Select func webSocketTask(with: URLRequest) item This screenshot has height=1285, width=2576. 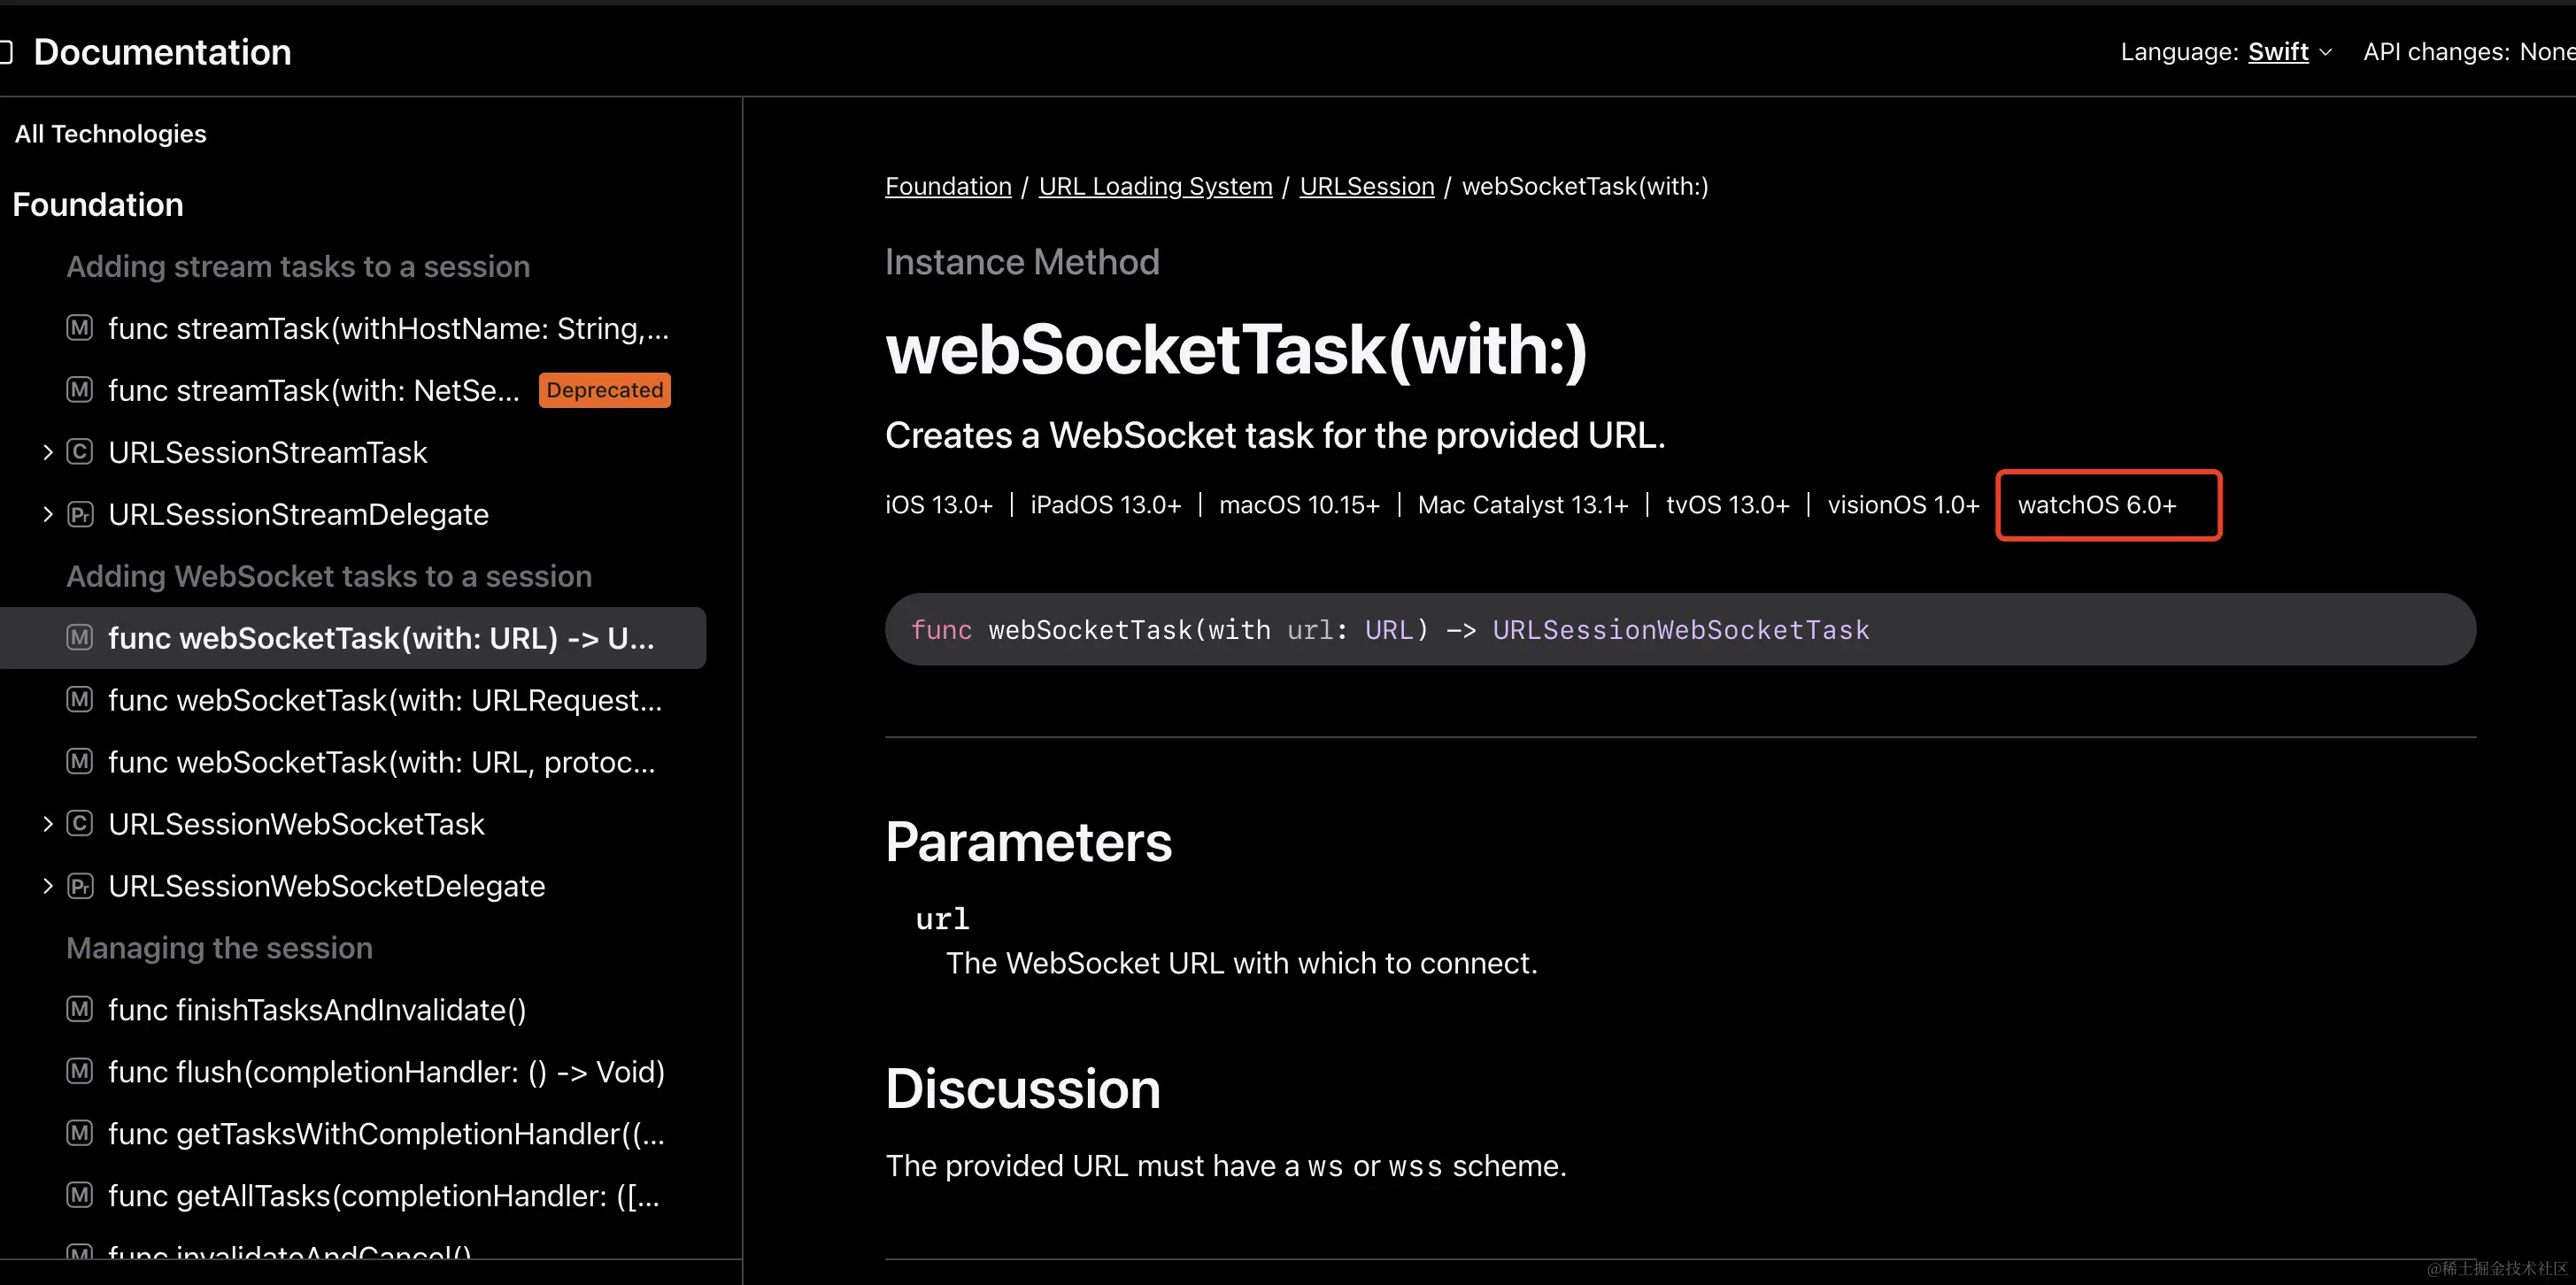tap(384, 700)
